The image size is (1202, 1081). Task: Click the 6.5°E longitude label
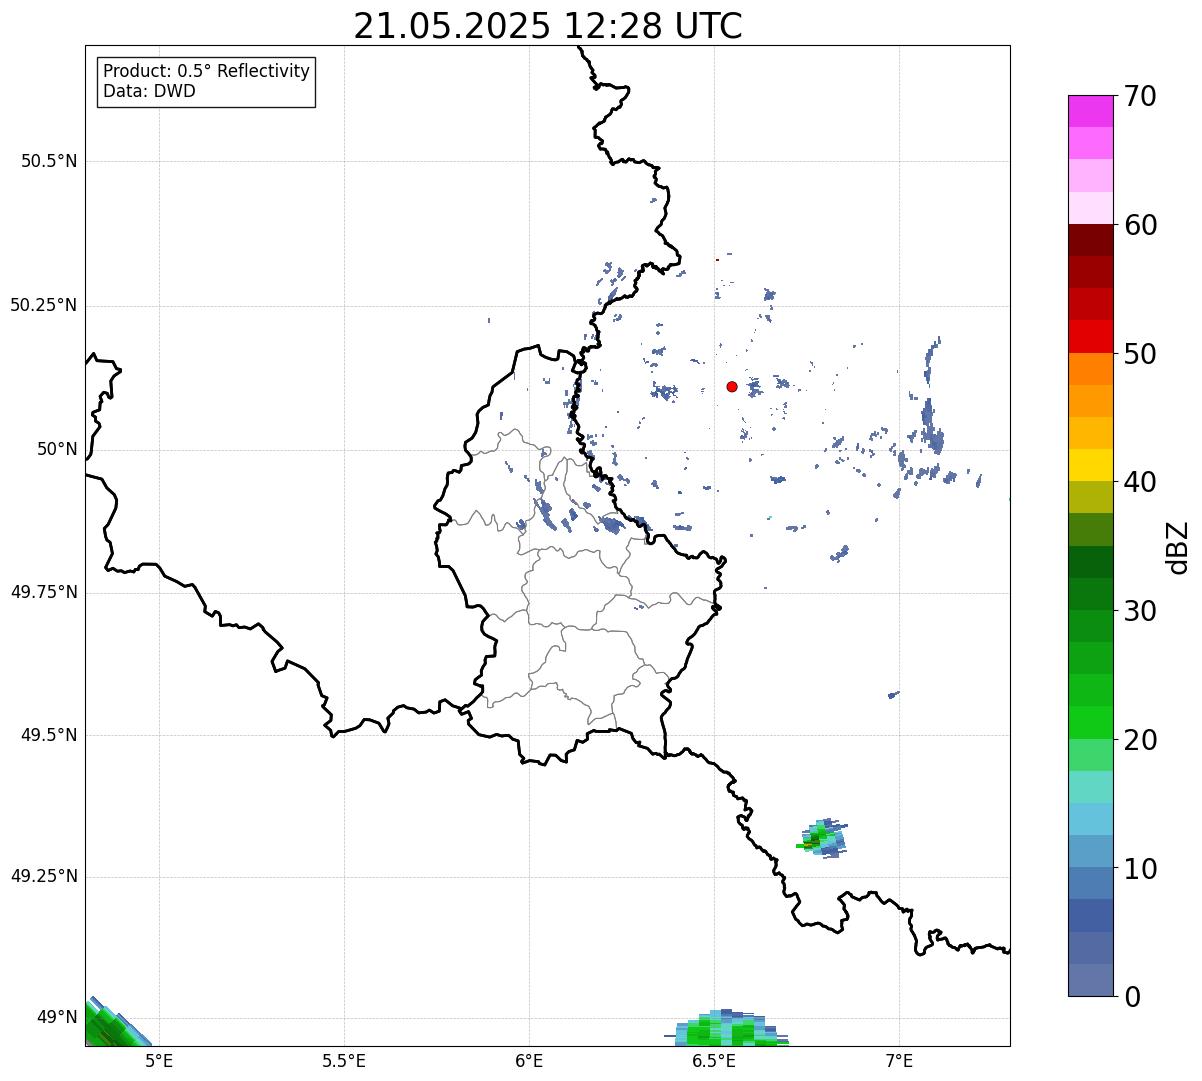click(714, 1061)
